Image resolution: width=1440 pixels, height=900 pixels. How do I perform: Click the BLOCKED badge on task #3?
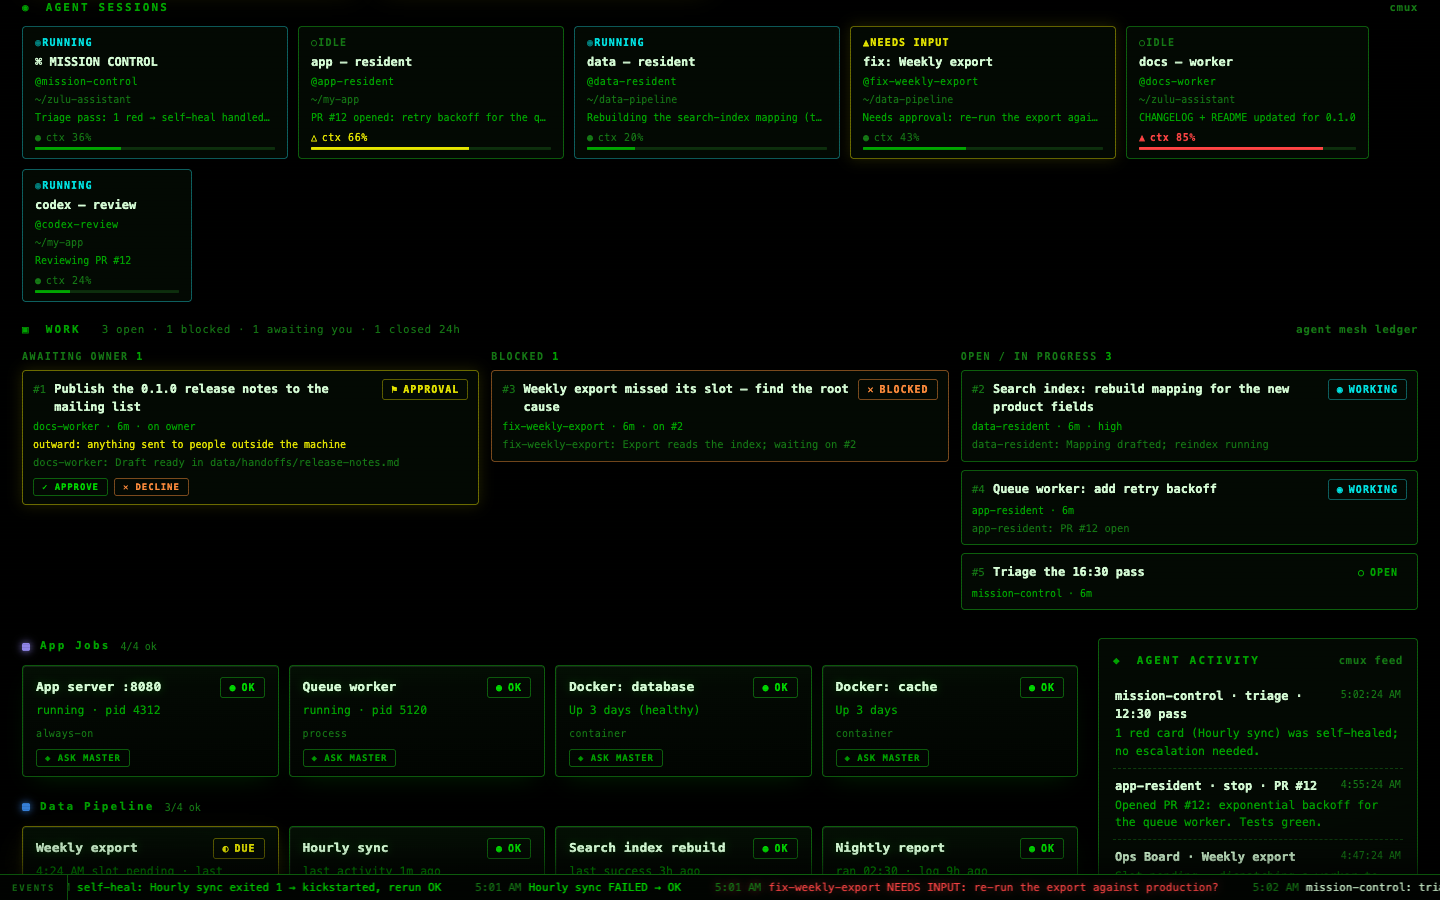click(898, 390)
